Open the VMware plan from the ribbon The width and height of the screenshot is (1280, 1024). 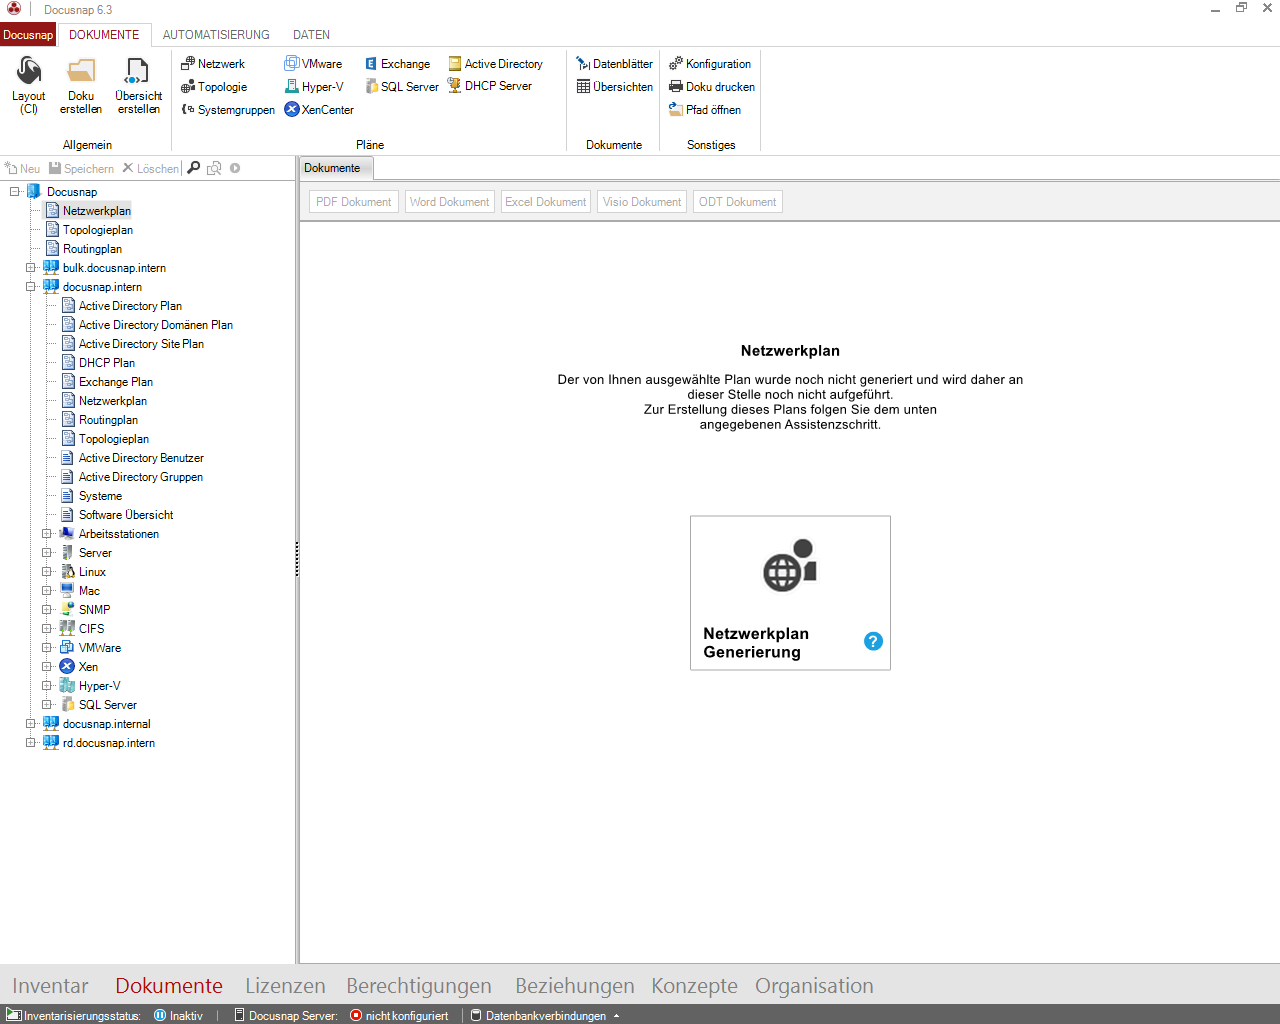coord(313,63)
